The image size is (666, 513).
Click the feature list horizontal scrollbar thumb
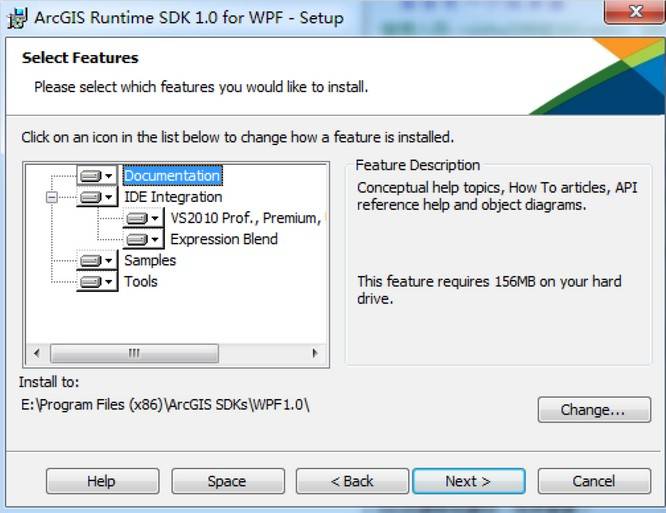click(134, 353)
